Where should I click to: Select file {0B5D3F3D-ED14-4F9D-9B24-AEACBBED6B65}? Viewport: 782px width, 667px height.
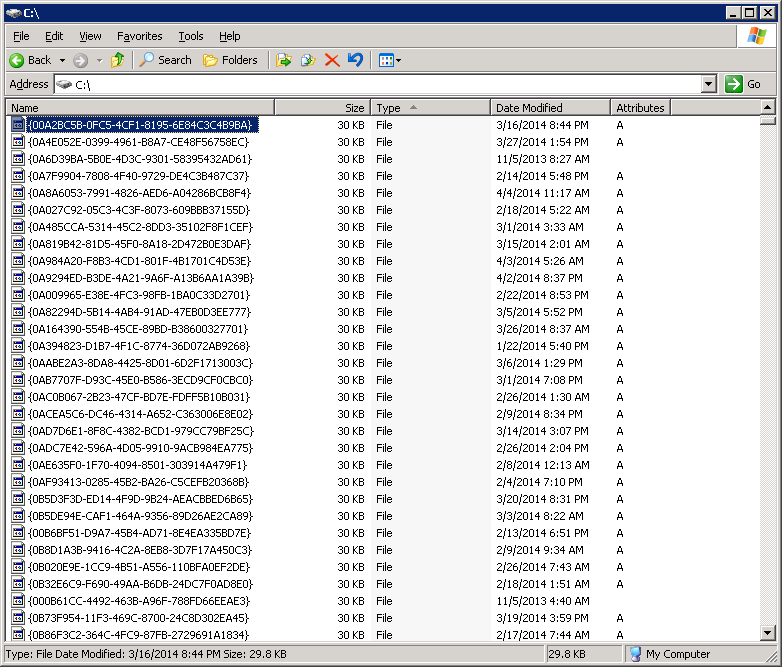pyautogui.click(x=140, y=499)
